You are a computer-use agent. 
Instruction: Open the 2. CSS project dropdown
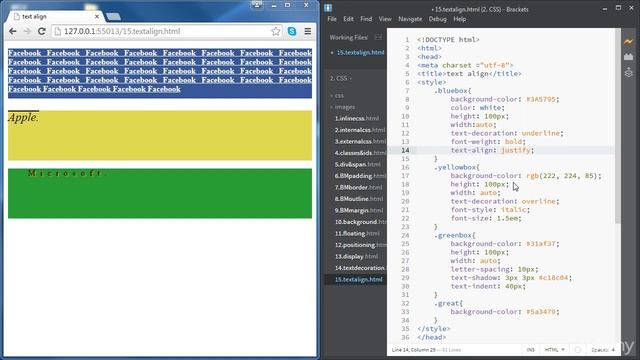[341, 78]
